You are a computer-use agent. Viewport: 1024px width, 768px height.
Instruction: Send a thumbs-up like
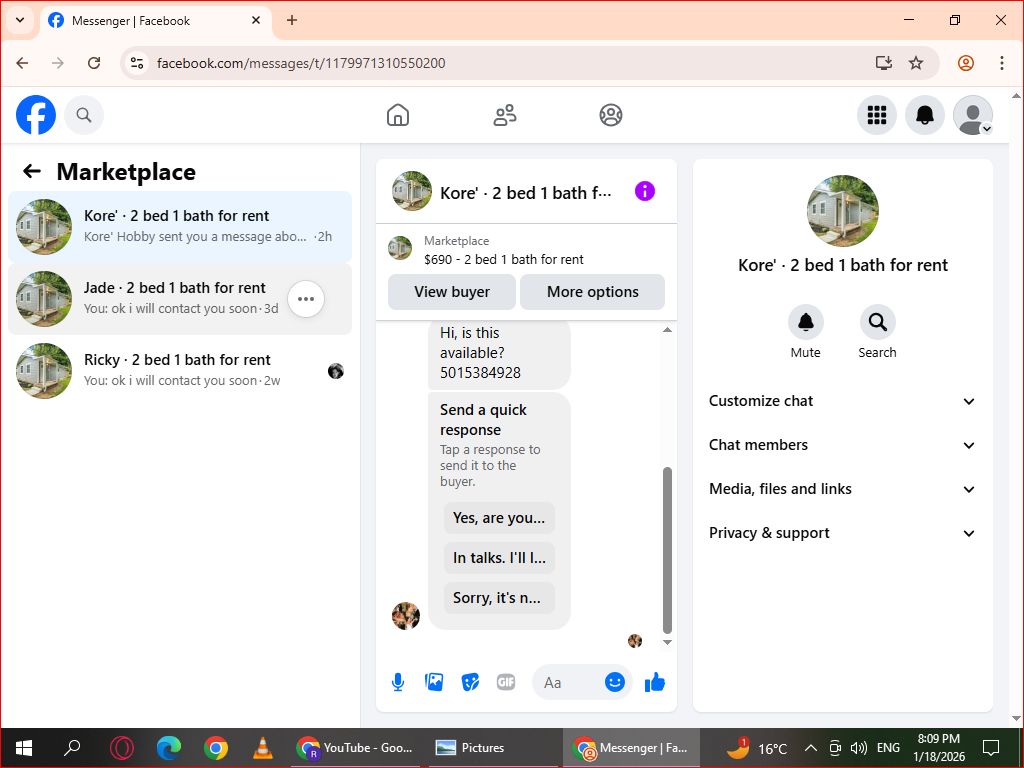[654, 682]
